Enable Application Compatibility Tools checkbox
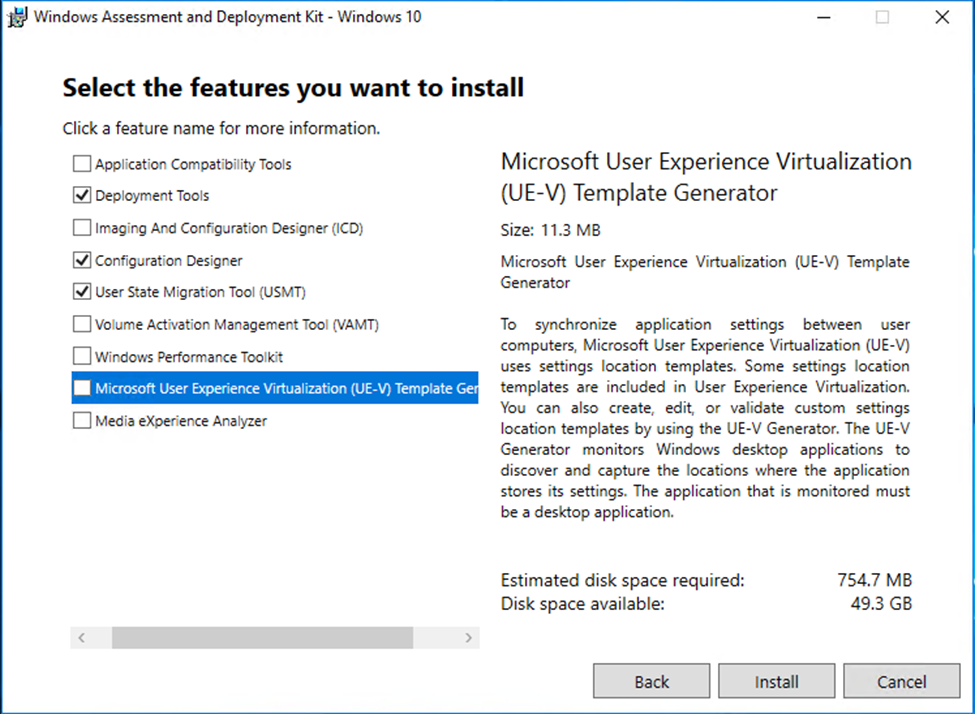The image size is (975, 714). (x=82, y=164)
